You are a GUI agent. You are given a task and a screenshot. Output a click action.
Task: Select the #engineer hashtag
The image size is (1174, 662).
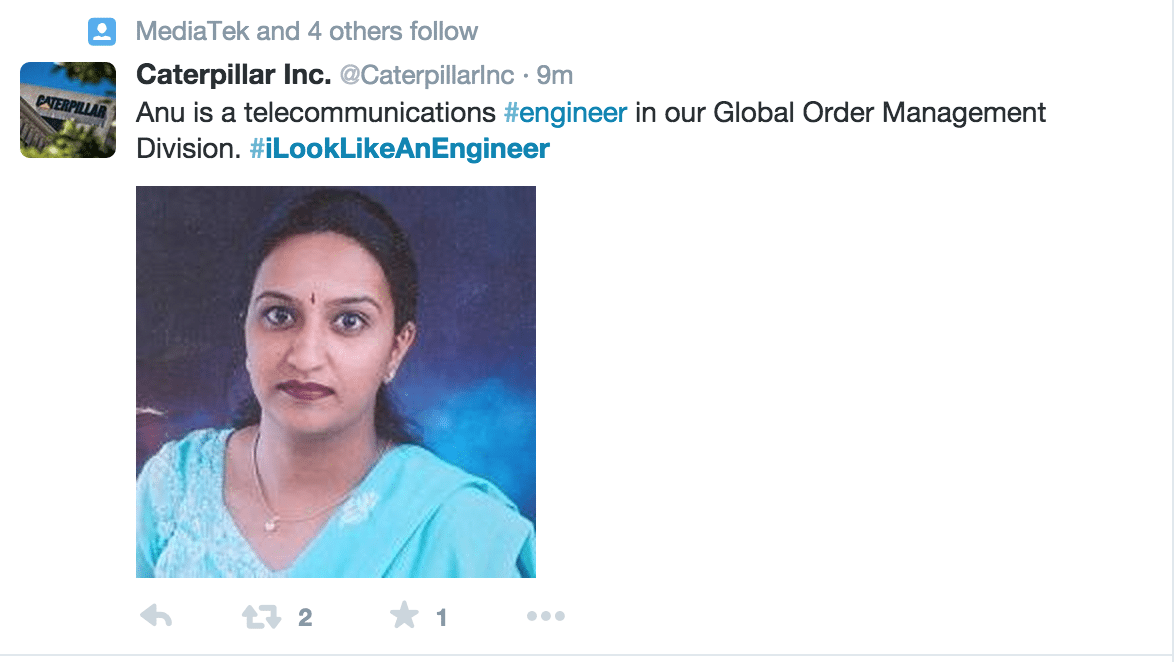565,112
